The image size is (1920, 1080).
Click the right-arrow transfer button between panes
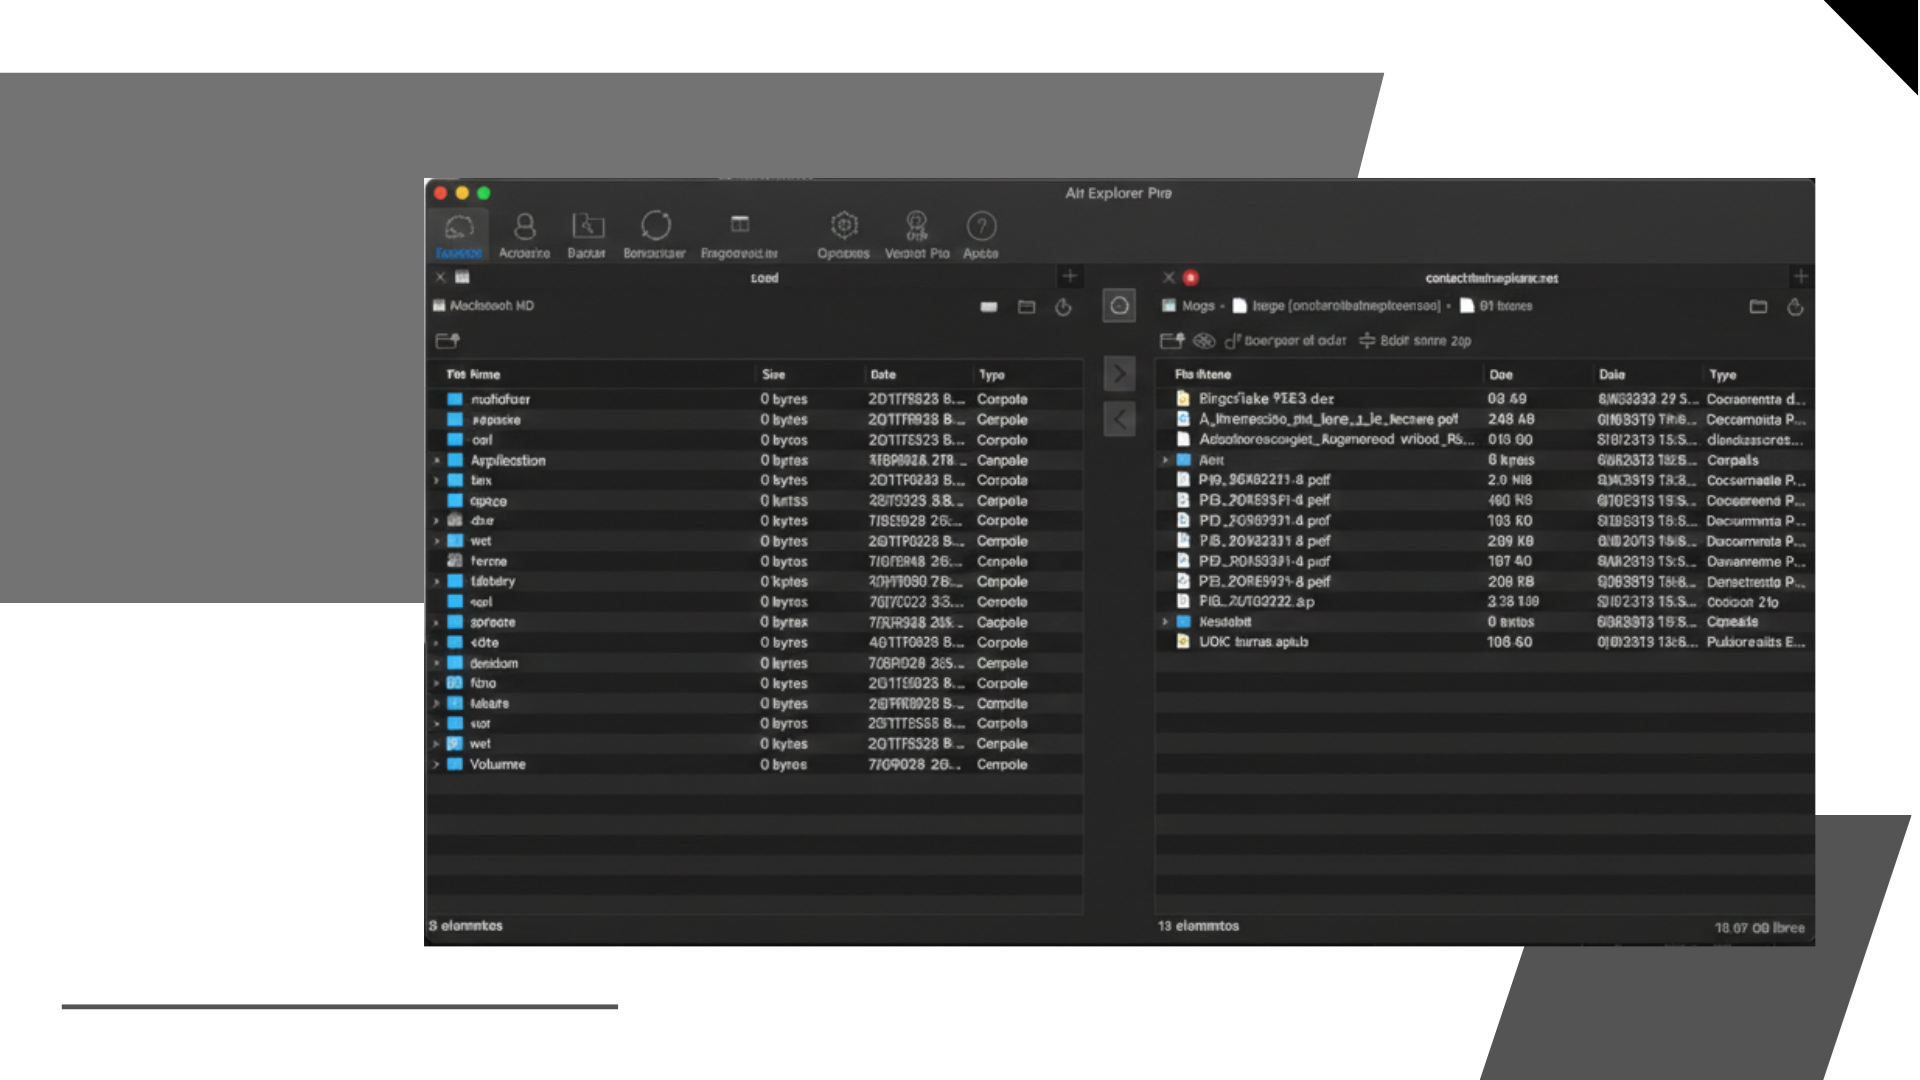(1119, 374)
